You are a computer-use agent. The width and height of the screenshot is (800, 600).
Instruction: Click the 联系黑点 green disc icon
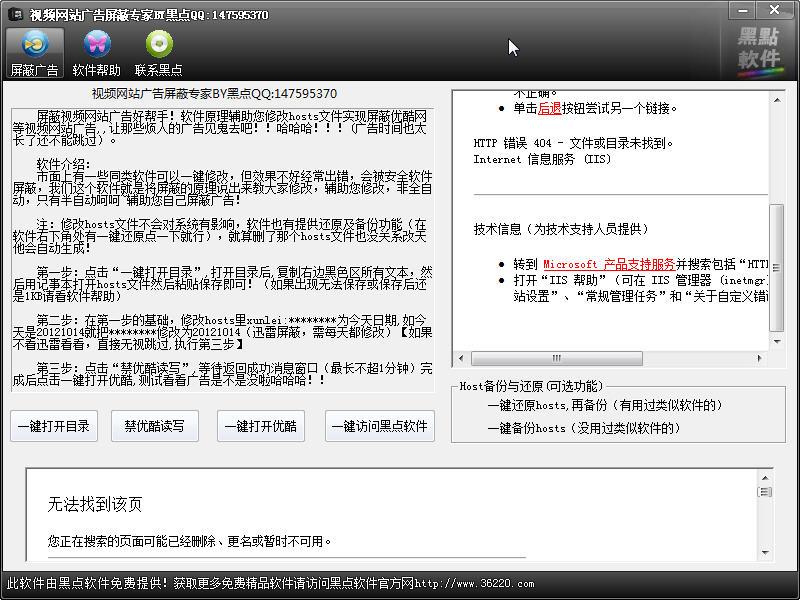159,44
